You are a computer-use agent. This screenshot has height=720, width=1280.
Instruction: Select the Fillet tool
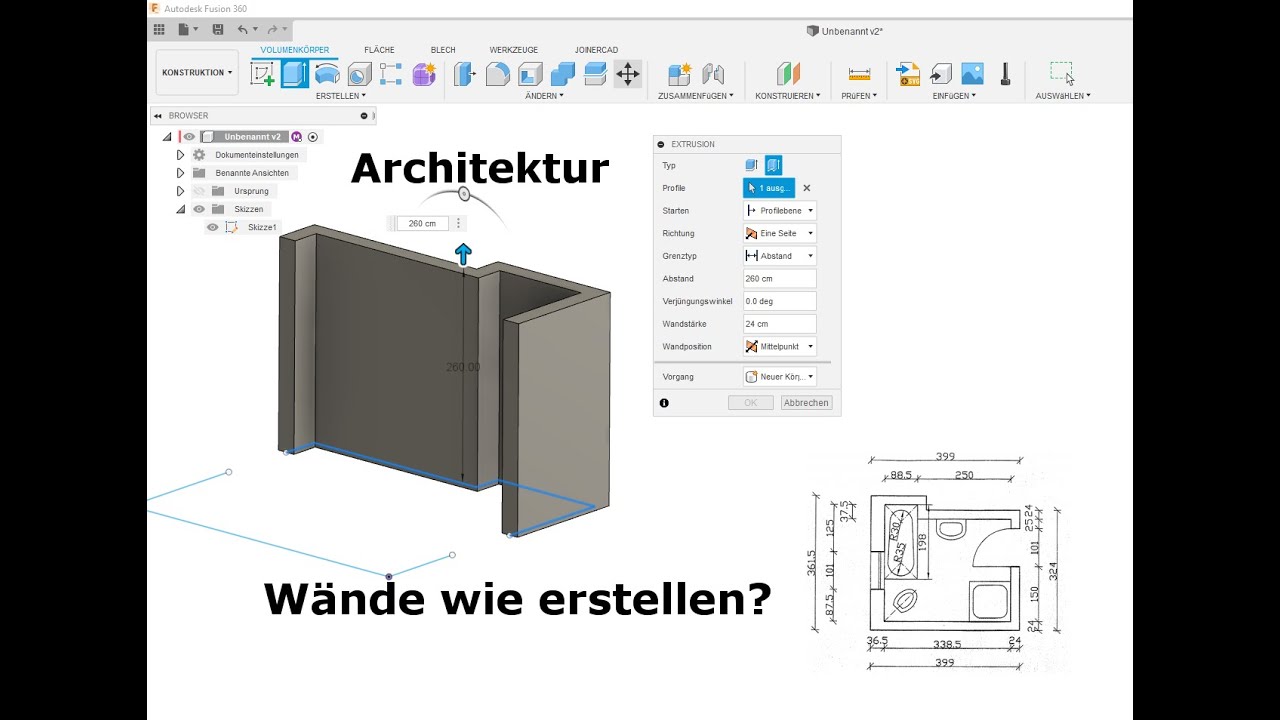[498, 74]
